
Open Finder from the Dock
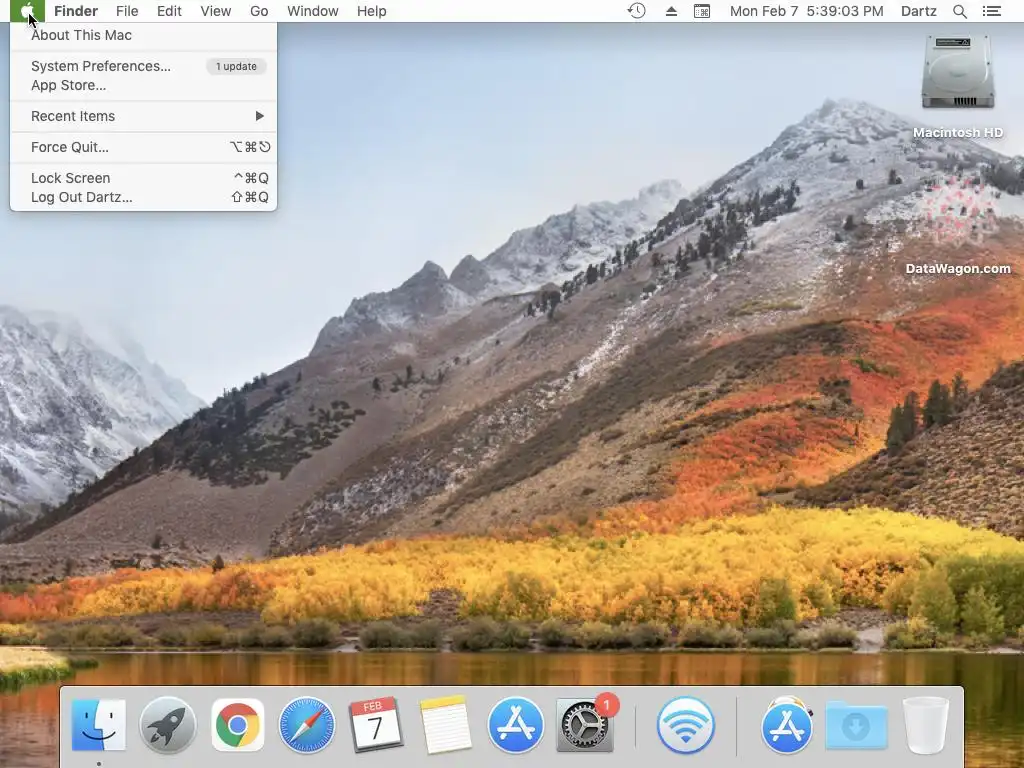(x=99, y=725)
